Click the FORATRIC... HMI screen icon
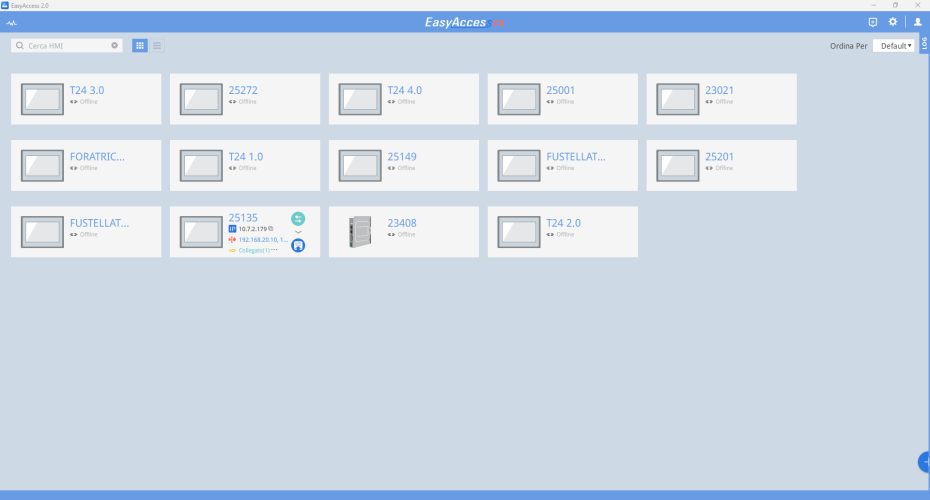Viewport: 930px width, 500px height. (42, 165)
